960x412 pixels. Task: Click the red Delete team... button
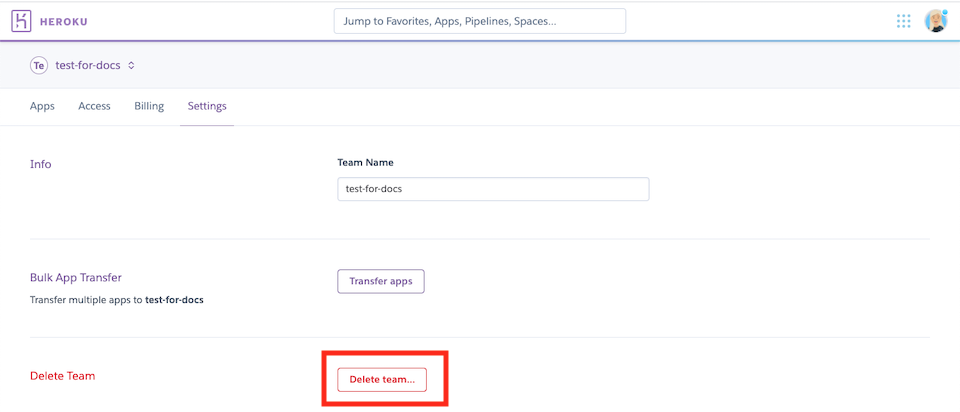[x=382, y=380]
